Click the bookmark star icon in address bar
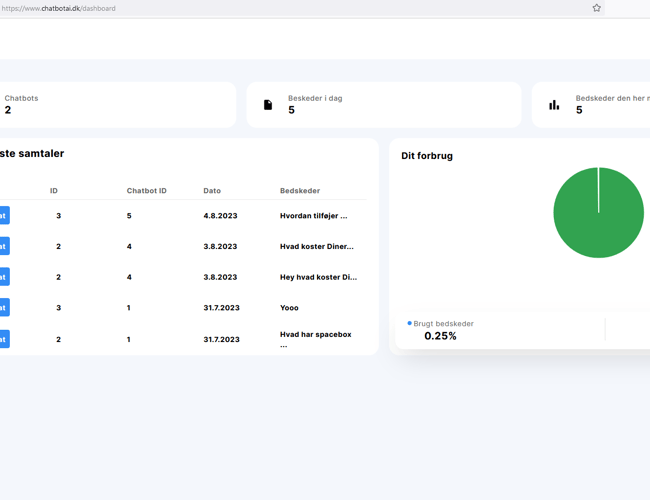Screen dimensions: 650x500 click(596, 8)
